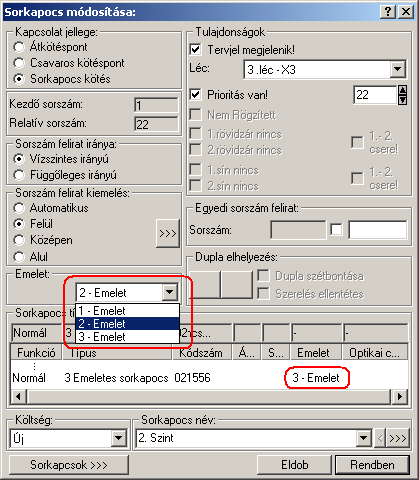Open the Léc dropdown showing 3 .léc - X3
This screenshot has height=480, width=419.
[397, 69]
